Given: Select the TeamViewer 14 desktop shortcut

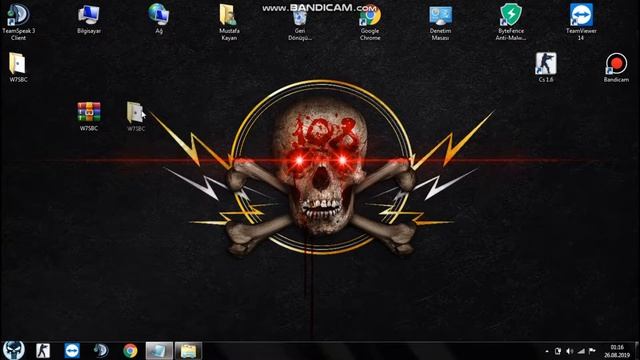Looking at the screenshot, I should [x=581, y=22].
